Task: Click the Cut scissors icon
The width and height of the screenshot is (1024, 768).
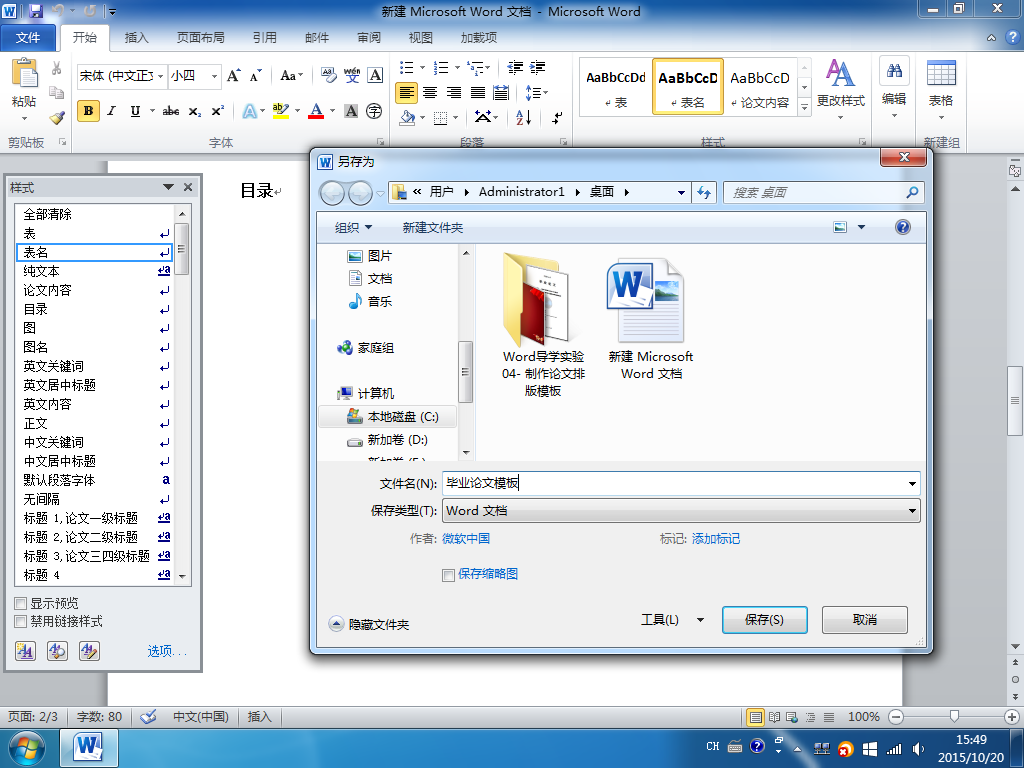Action: pos(57,69)
